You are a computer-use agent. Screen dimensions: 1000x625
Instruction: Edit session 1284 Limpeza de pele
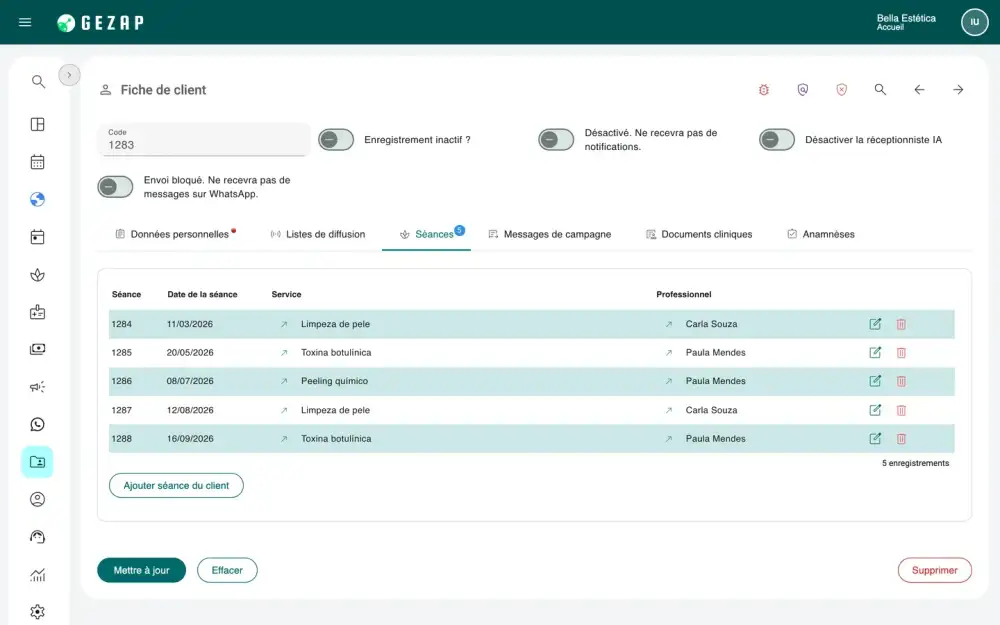[875, 324]
